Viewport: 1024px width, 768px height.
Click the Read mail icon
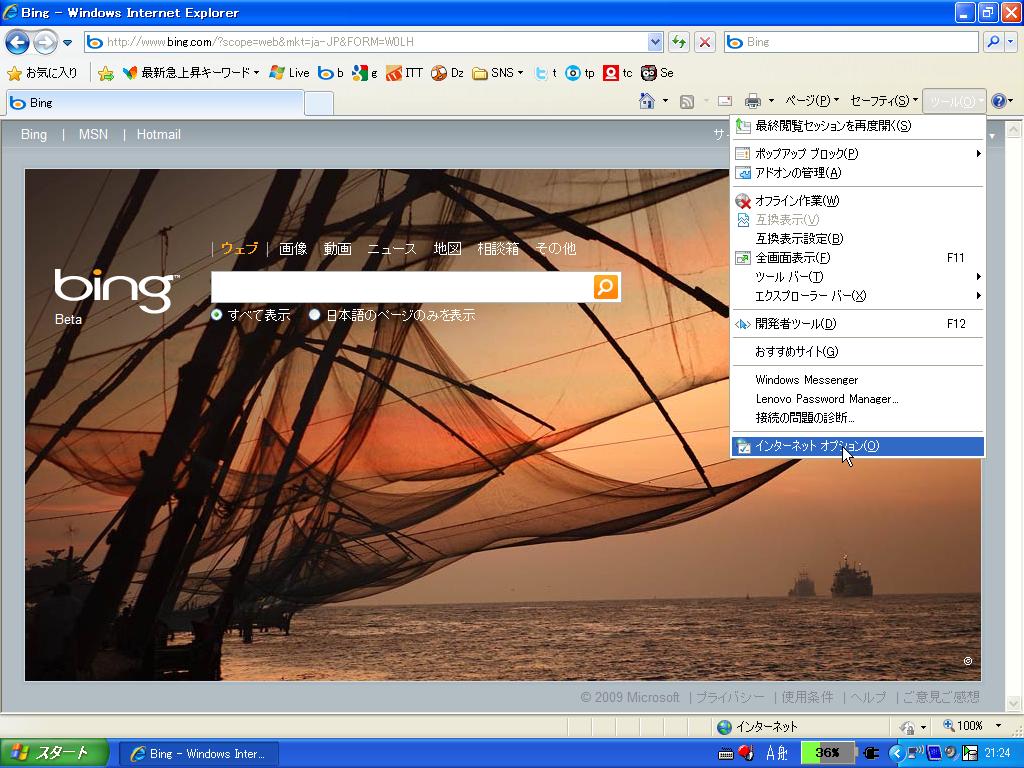725,101
